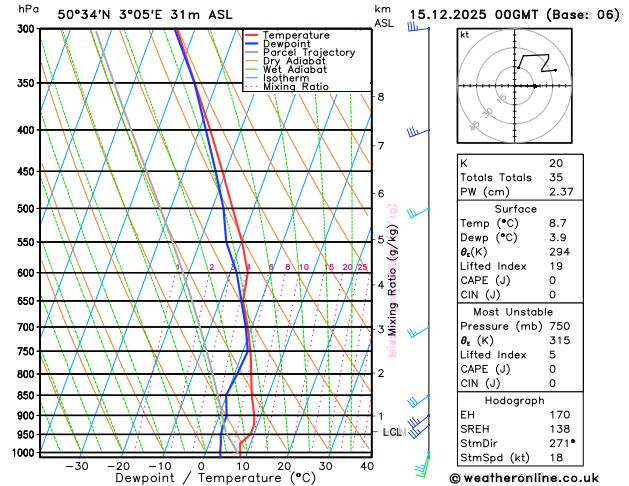The image size is (629, 486).
Task: Click the blue Dewpoint legend line
Action: (252, 43)
